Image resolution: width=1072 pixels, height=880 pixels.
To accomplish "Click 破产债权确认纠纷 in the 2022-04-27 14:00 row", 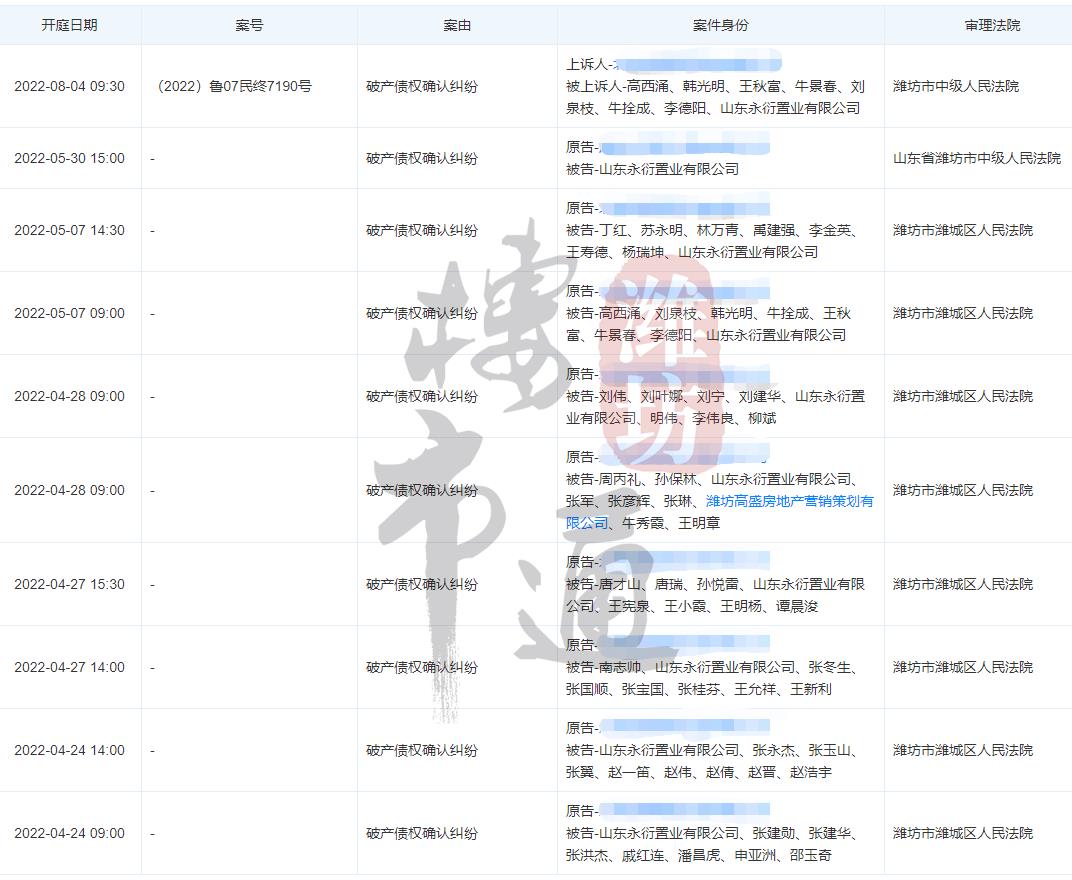I will coord(421,667).
